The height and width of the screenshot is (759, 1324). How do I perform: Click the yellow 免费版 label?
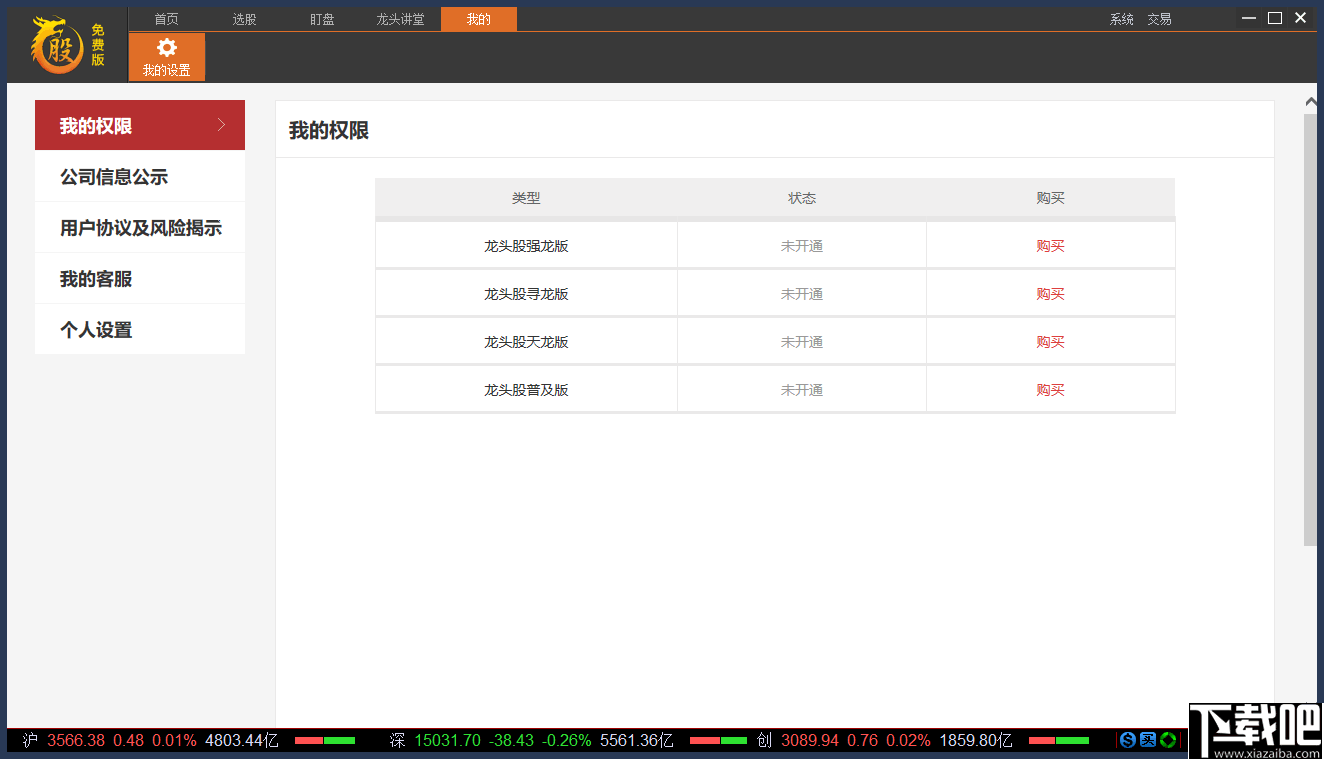[x=97, y=45]
